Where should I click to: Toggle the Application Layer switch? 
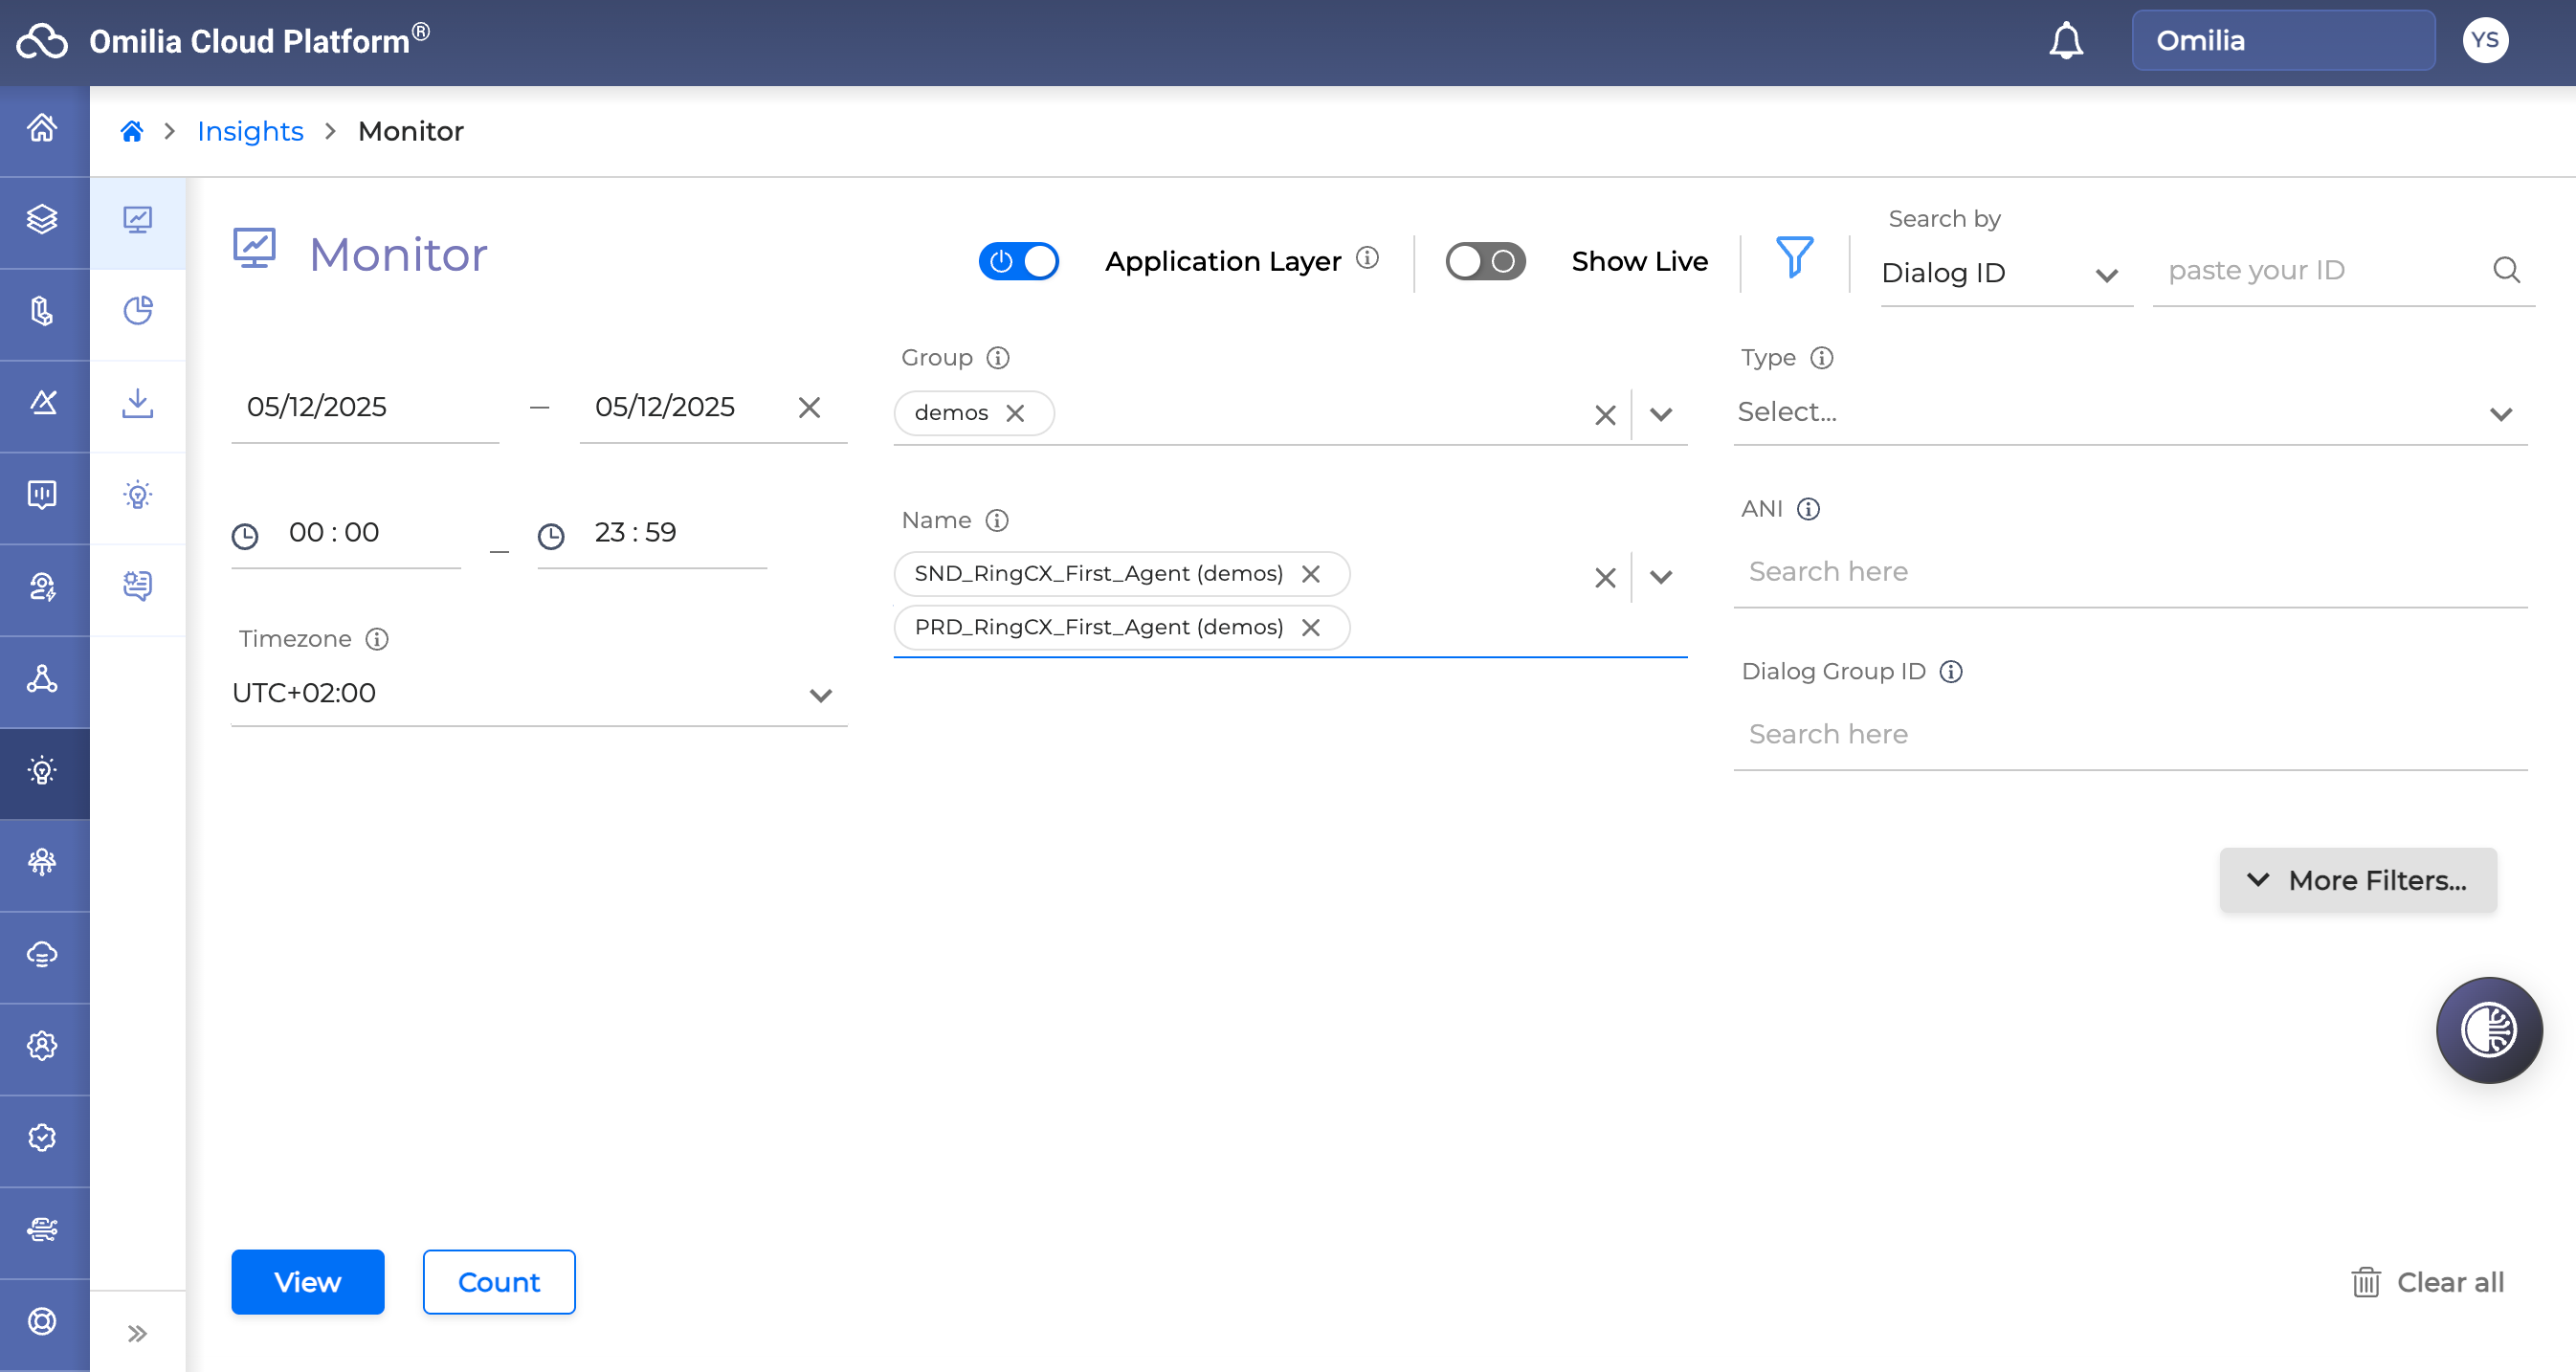1018,262
